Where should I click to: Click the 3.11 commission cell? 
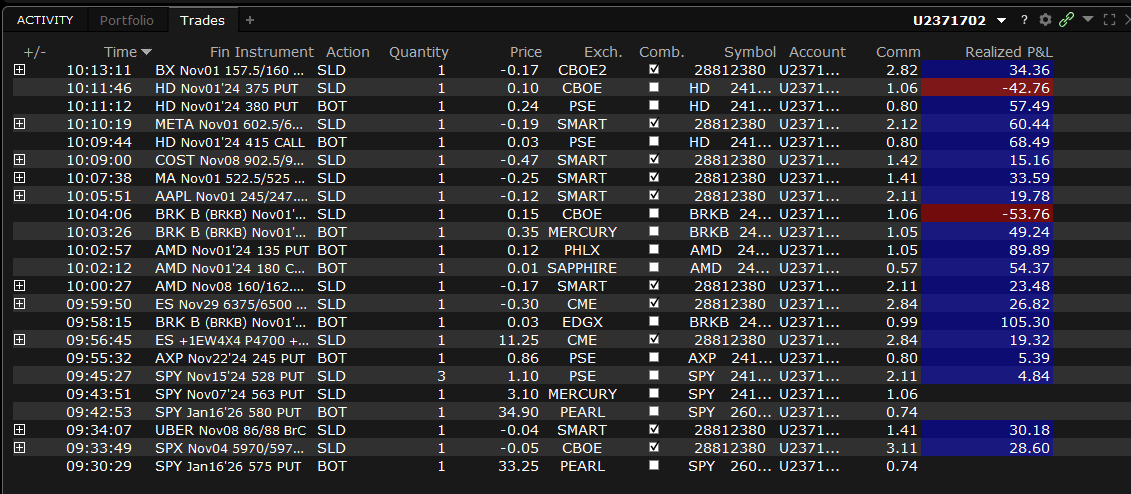[x=902, y=448]
